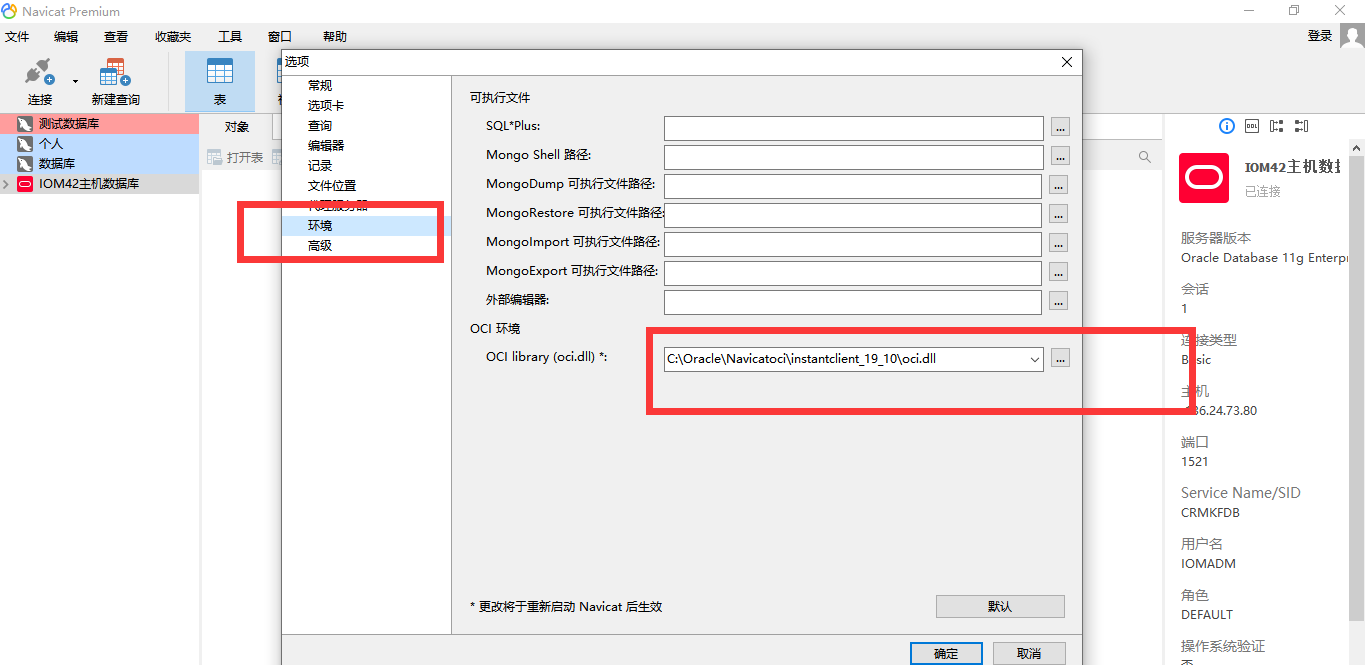The width and height of the screenshot is (1365, 665).
Task: Open the 工具 menu
Action: (229, 36)
